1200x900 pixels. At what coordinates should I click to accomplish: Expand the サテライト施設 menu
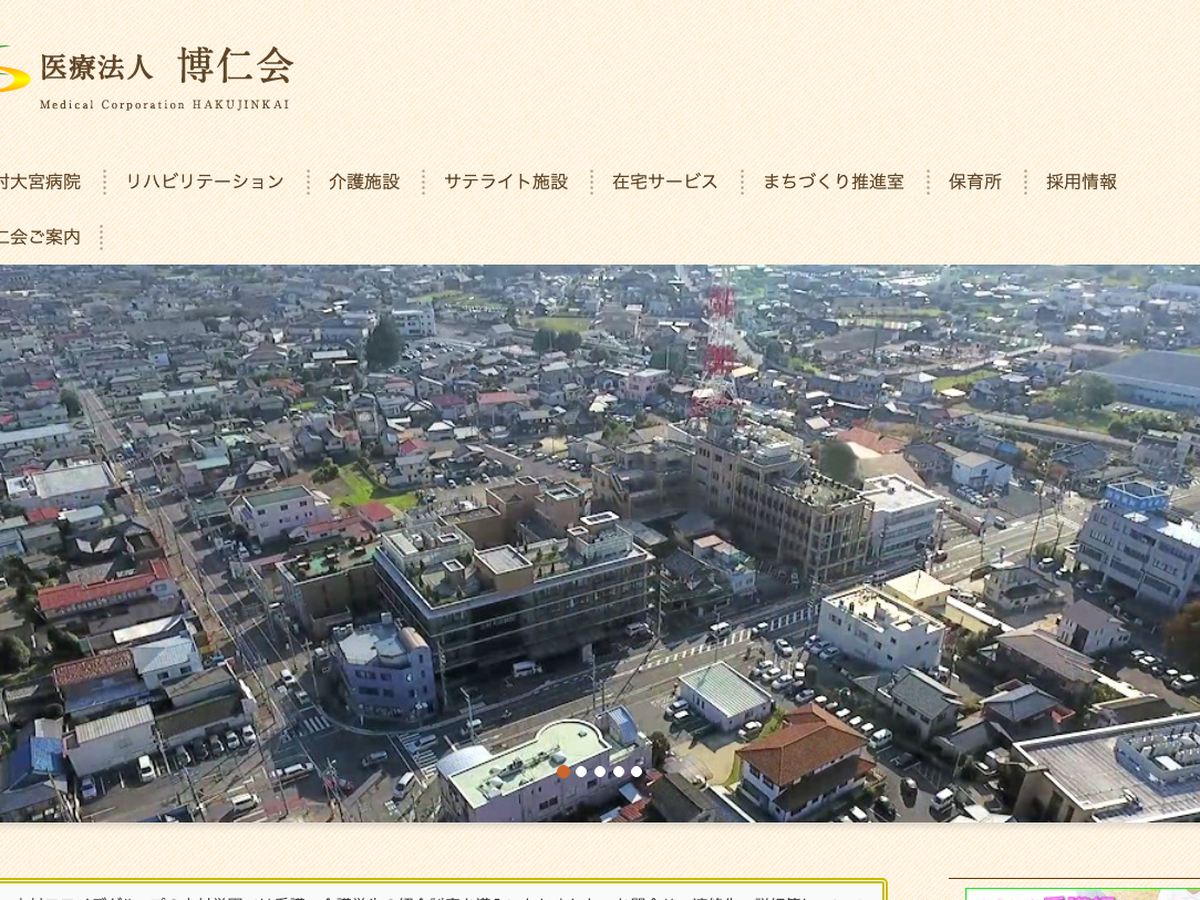pyautogui.click(x=506, y=182)
